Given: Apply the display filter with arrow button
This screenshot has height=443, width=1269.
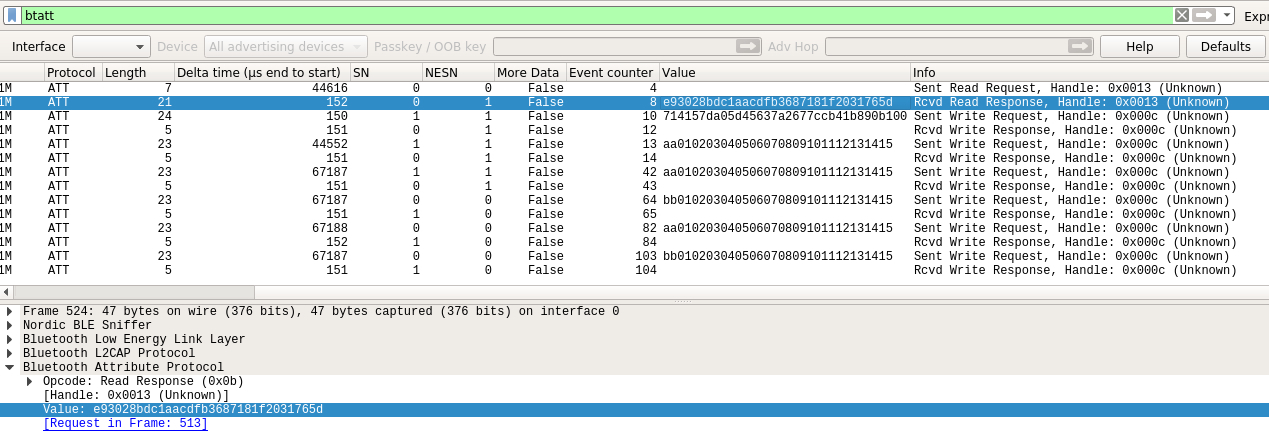Looking at the screenshot, I should click(x=1204, y=15).
